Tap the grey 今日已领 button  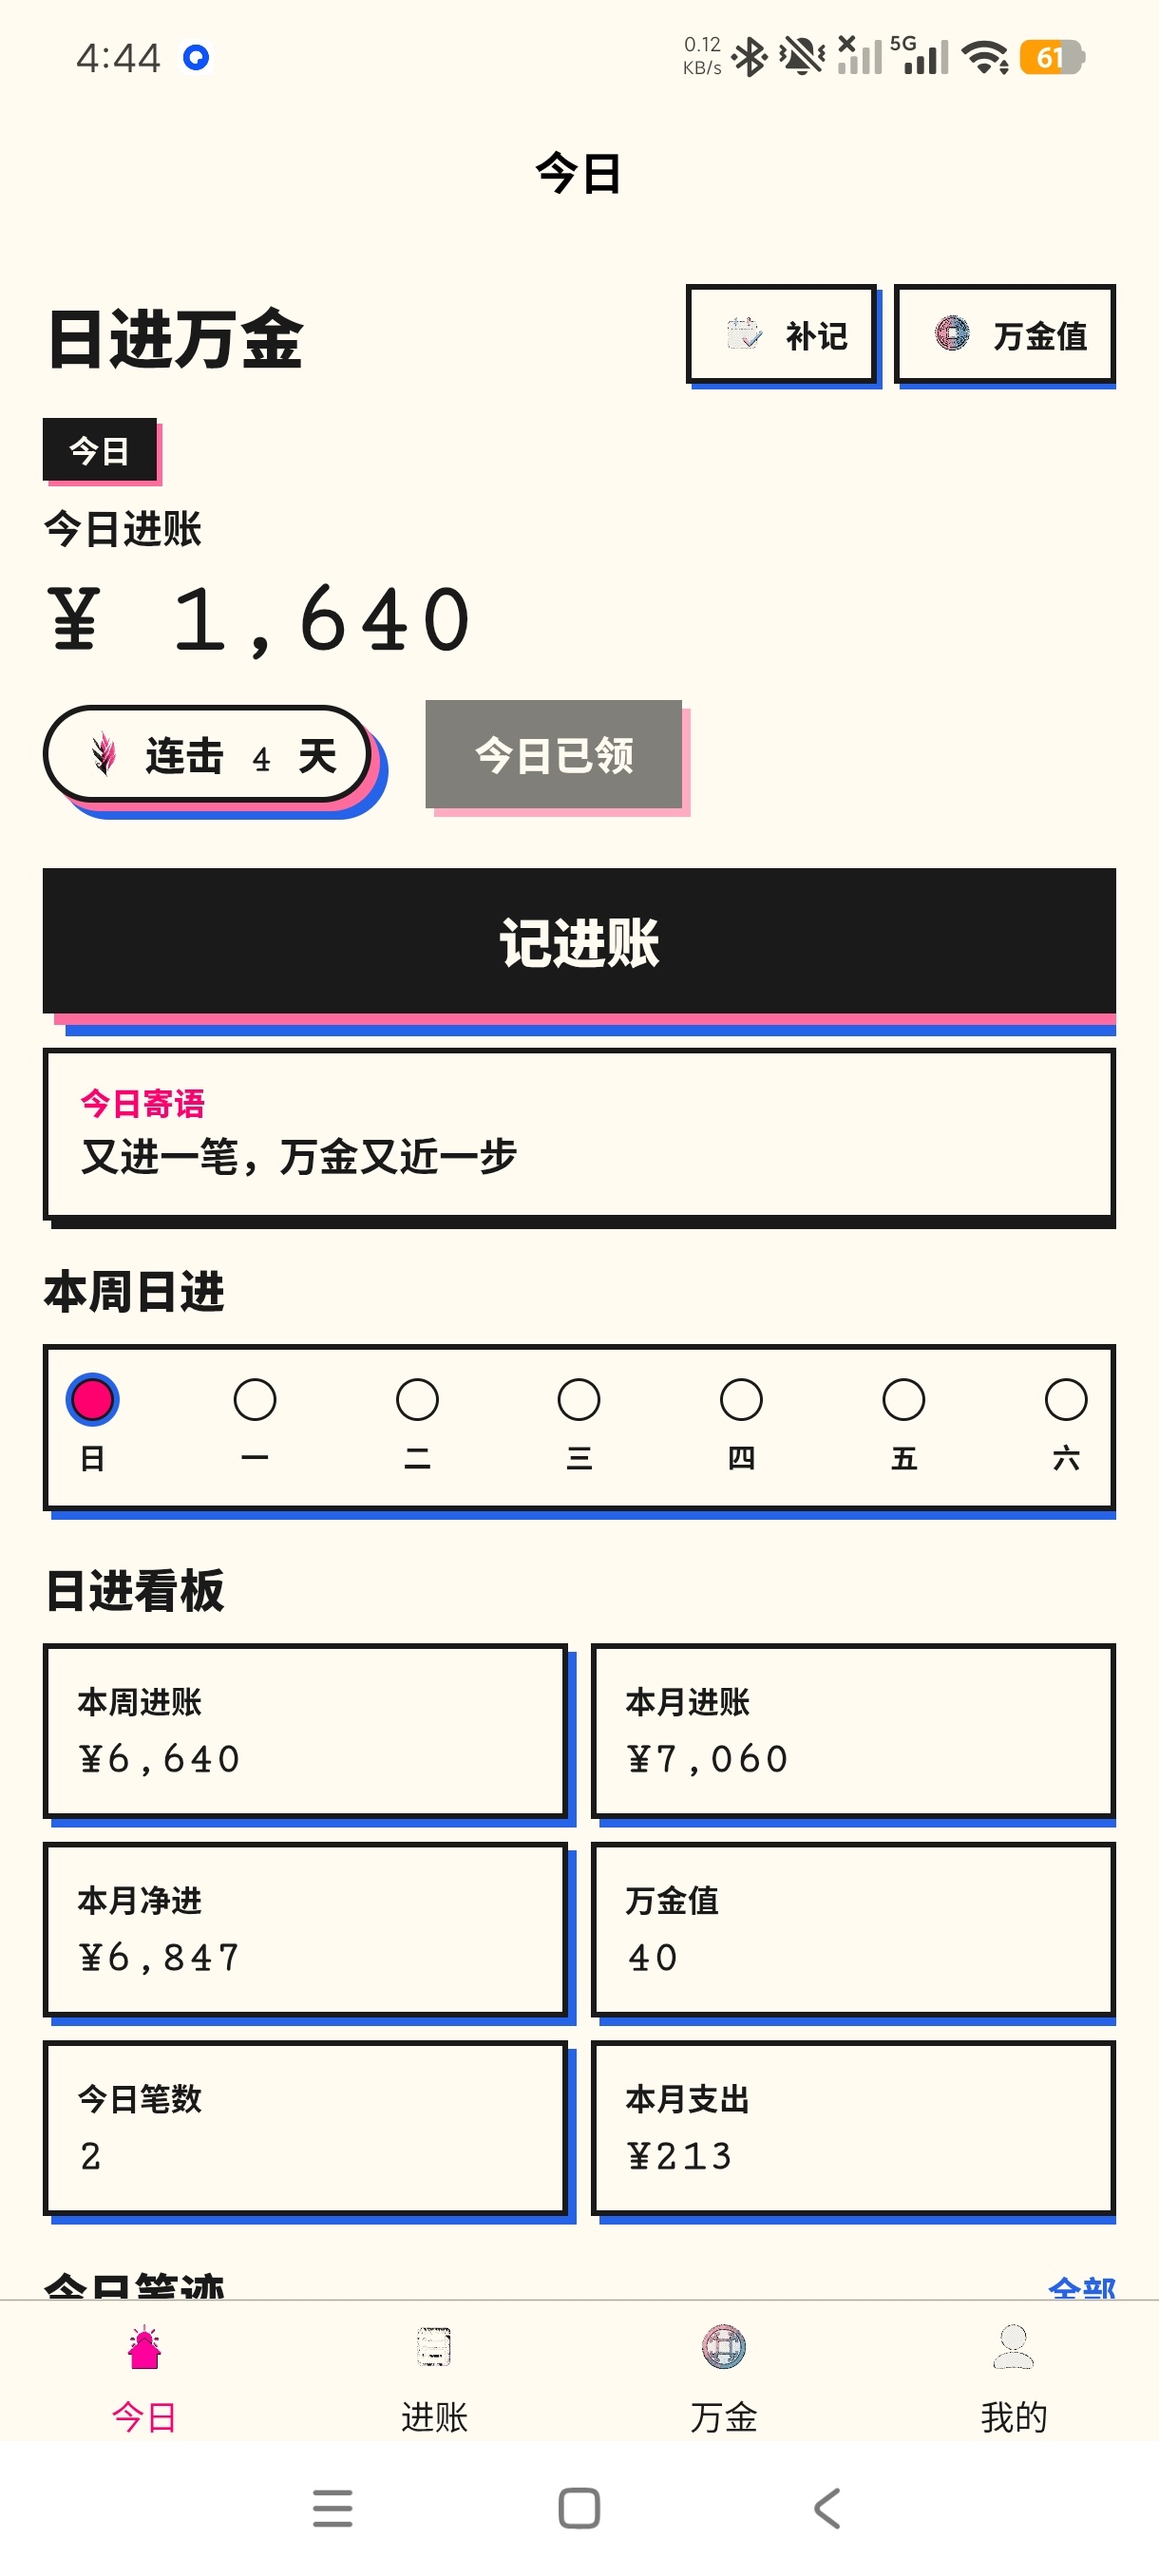tap(554, 754)
